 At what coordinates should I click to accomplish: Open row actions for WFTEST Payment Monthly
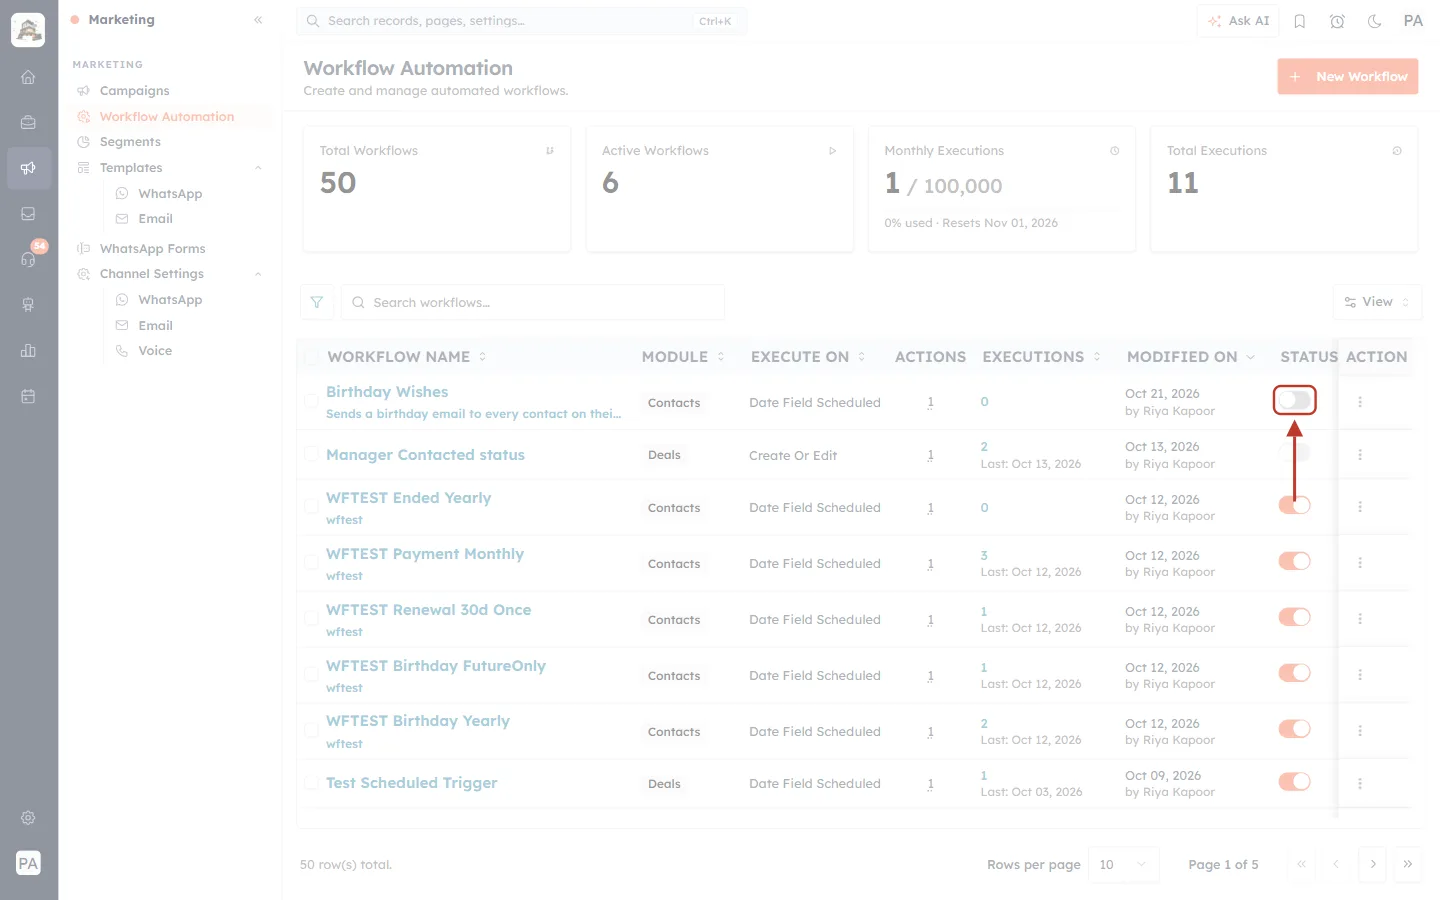1360,563
